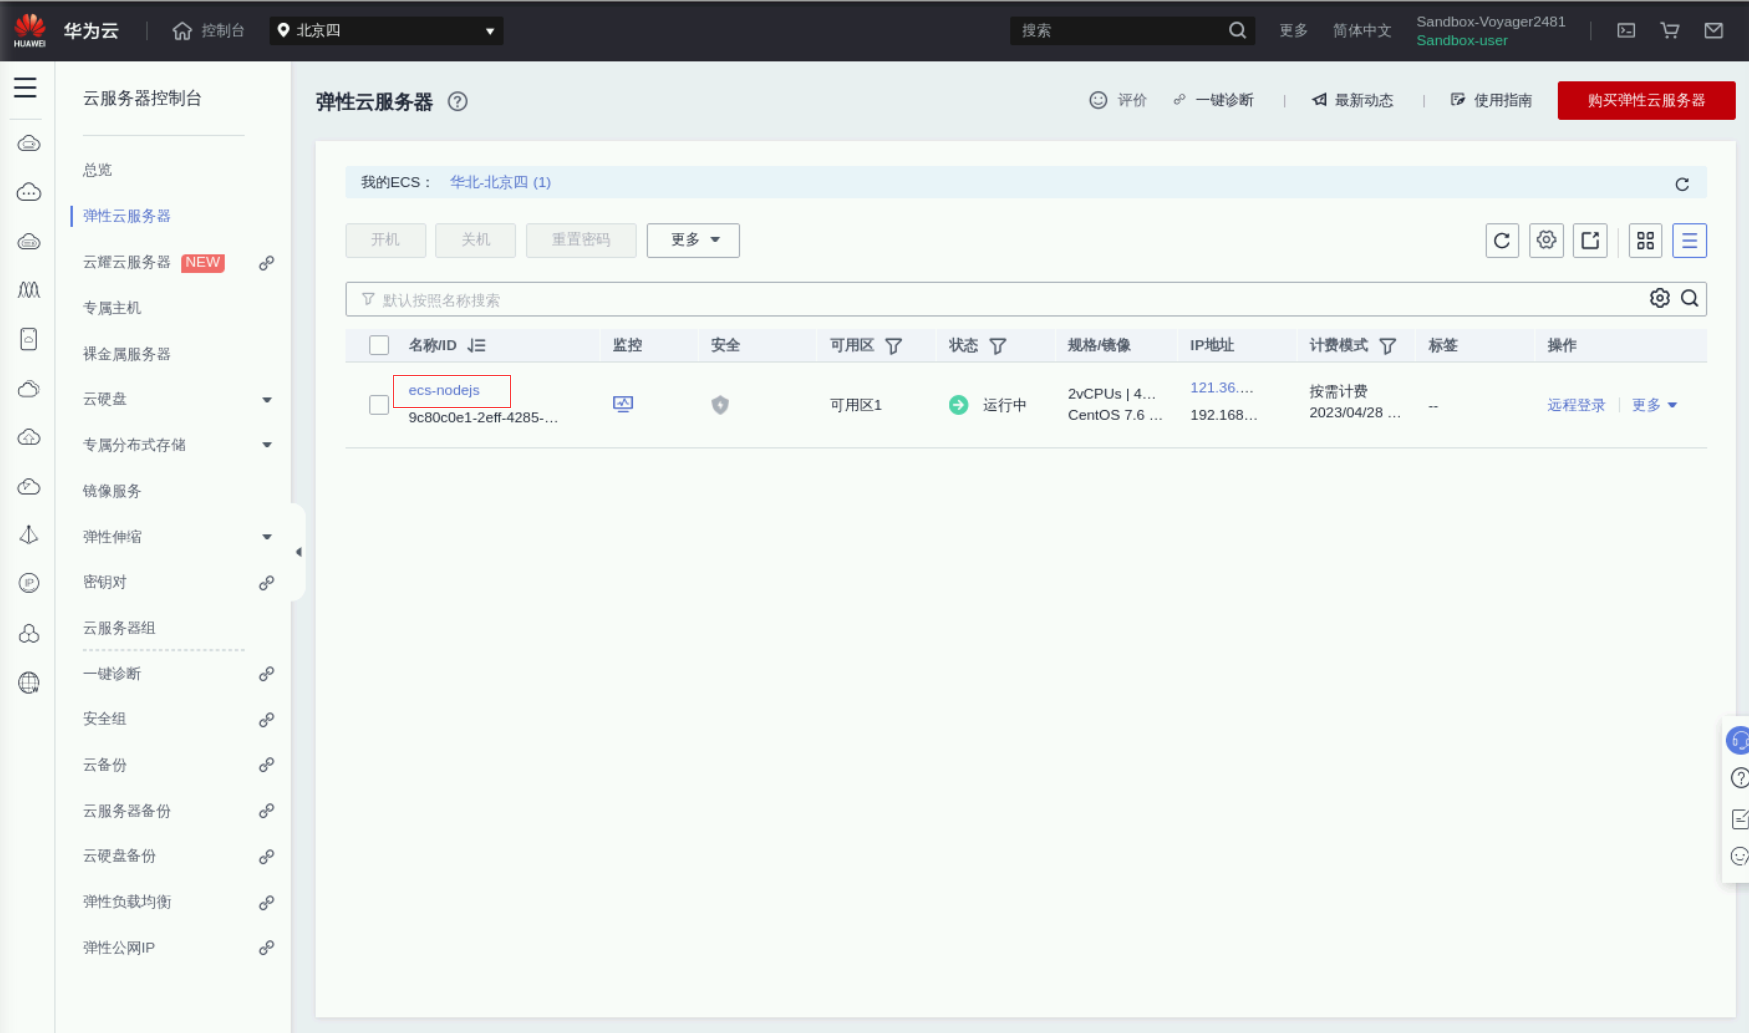Image resolution: width=1749 pixels, height=1033 pixels.
Task: Open 裸金属服务器 in the sidebar
Action: [127, 354]
